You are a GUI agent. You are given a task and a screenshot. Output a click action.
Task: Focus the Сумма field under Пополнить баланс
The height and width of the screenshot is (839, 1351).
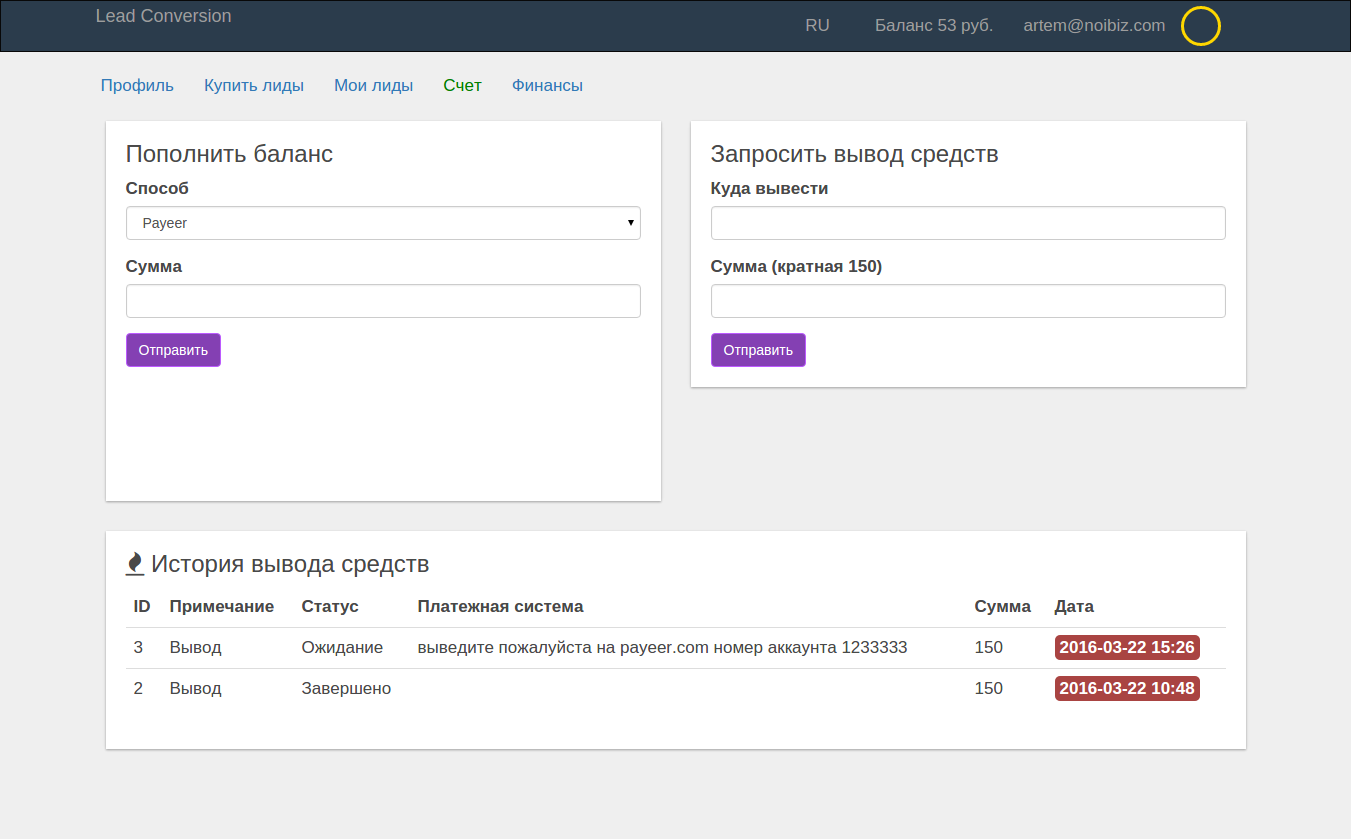[383, 301]
